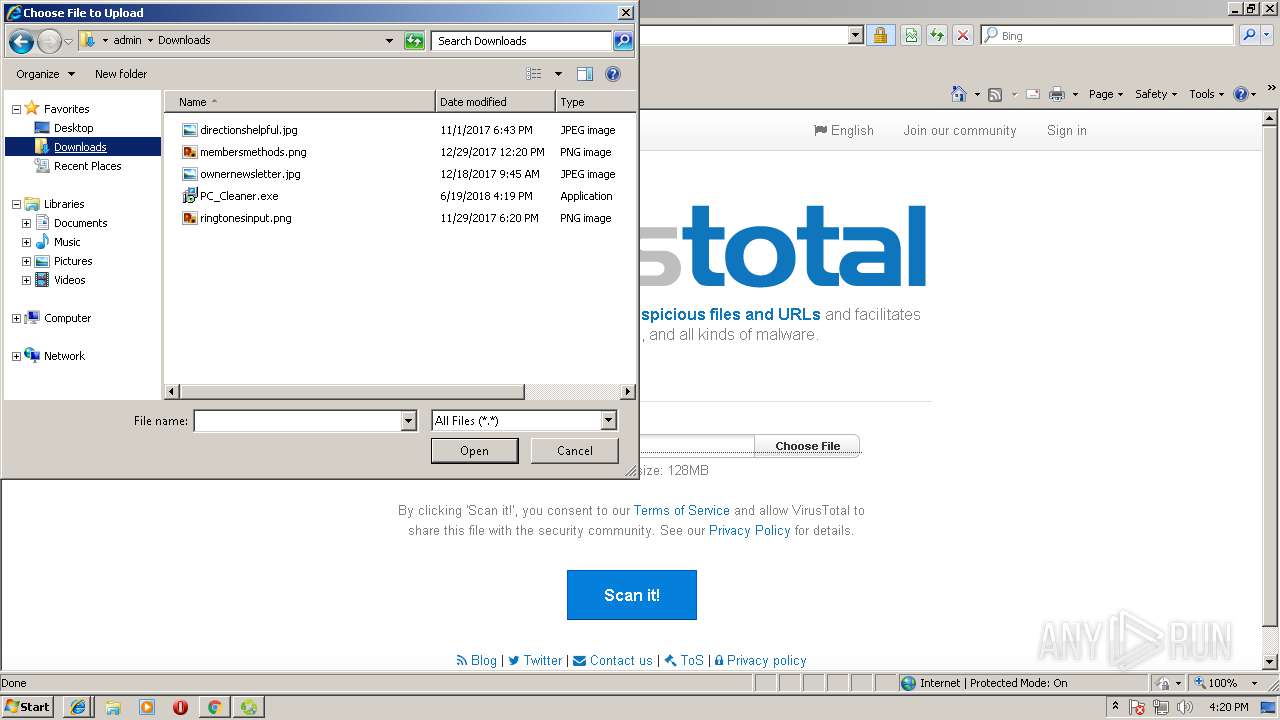Click the File name input field

(x=297, y=421)
